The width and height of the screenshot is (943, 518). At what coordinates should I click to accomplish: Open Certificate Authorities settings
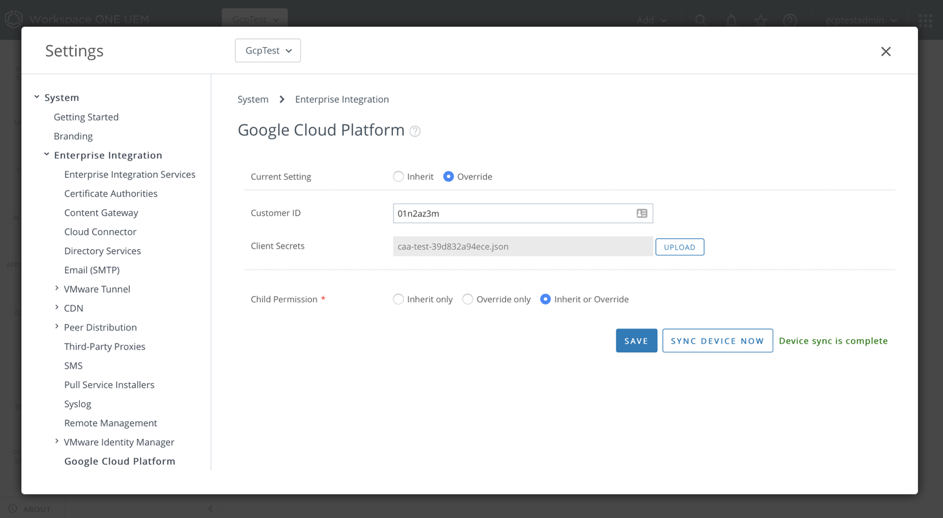tap(111, 194)
